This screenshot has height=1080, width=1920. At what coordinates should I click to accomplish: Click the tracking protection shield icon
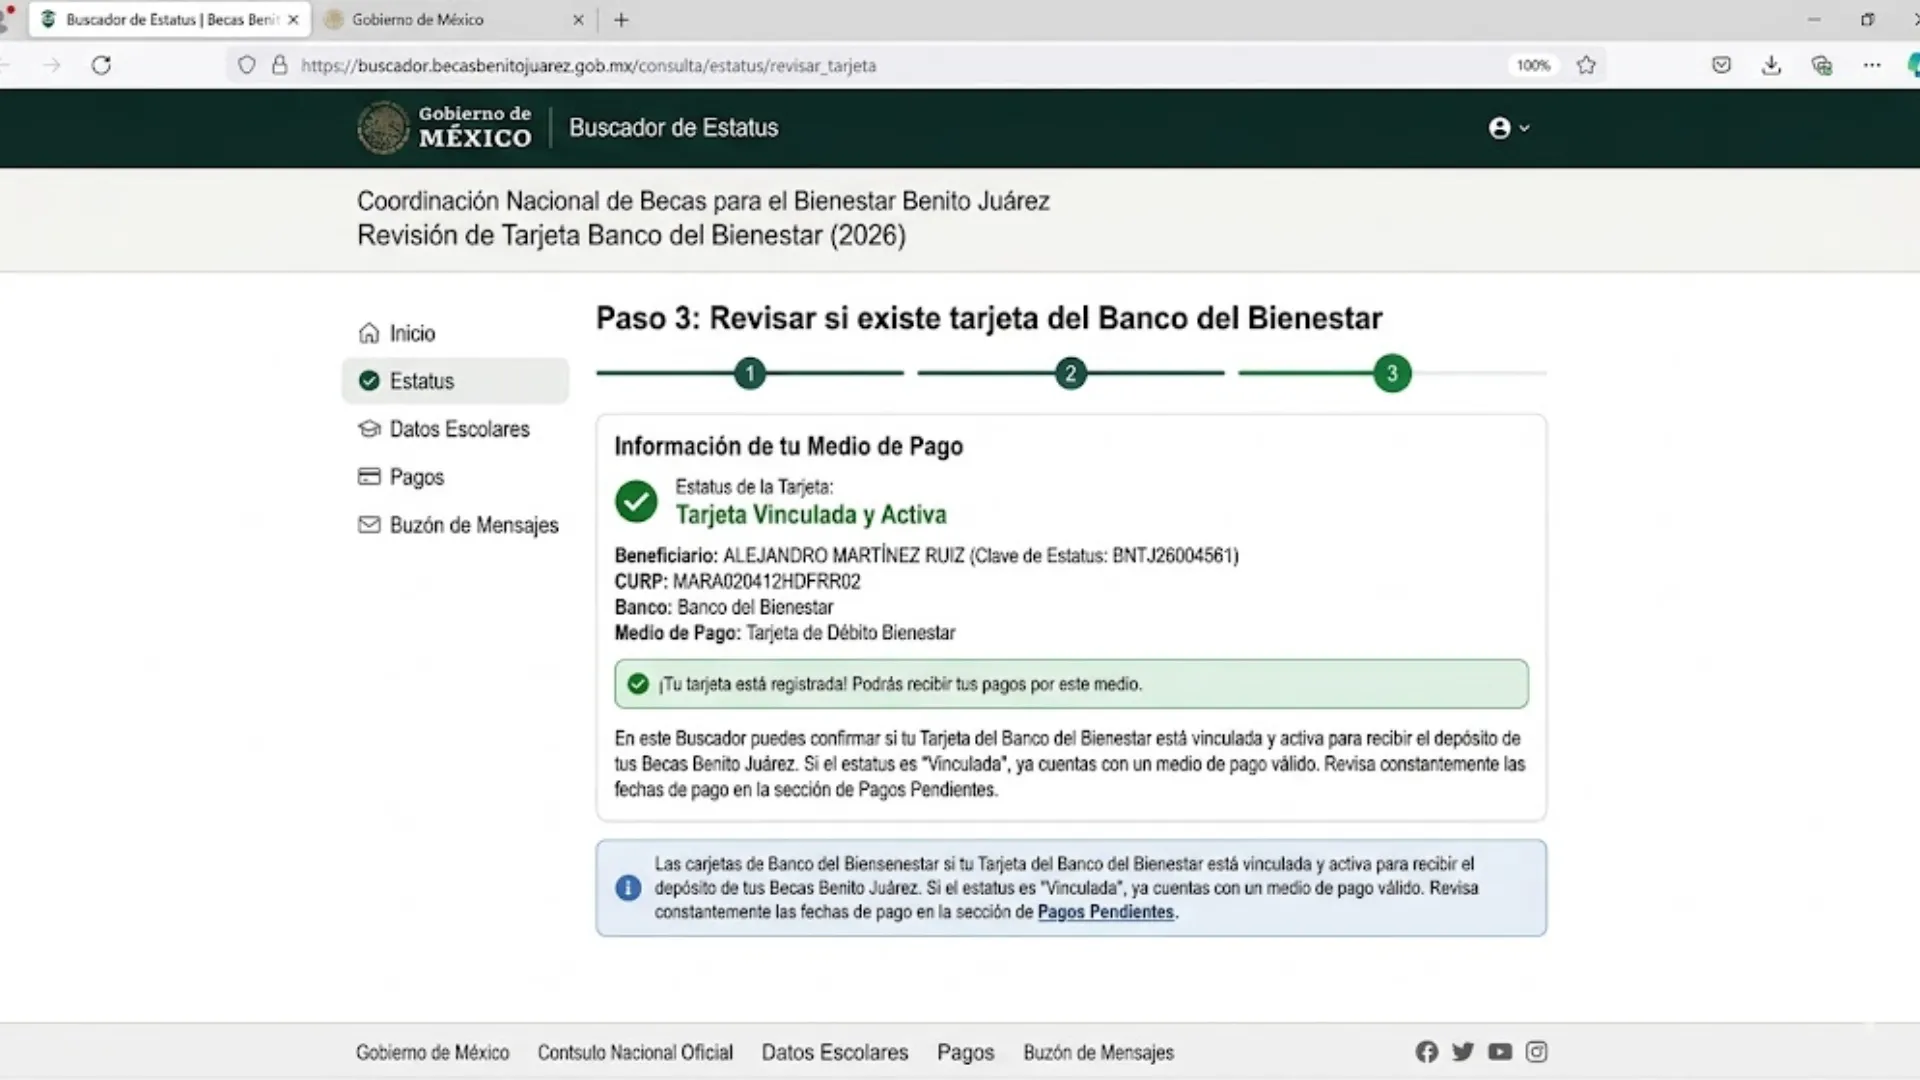point(246,65)
